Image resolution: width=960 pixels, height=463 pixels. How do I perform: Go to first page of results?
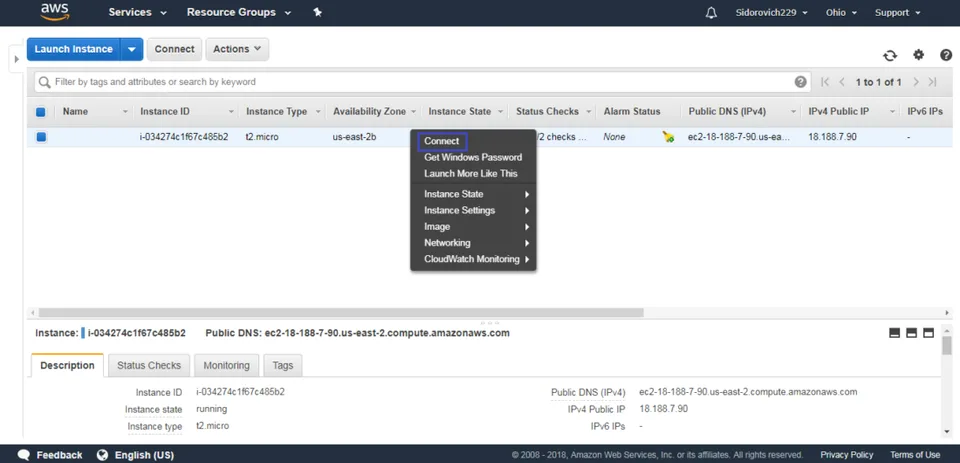click(825, 82)
